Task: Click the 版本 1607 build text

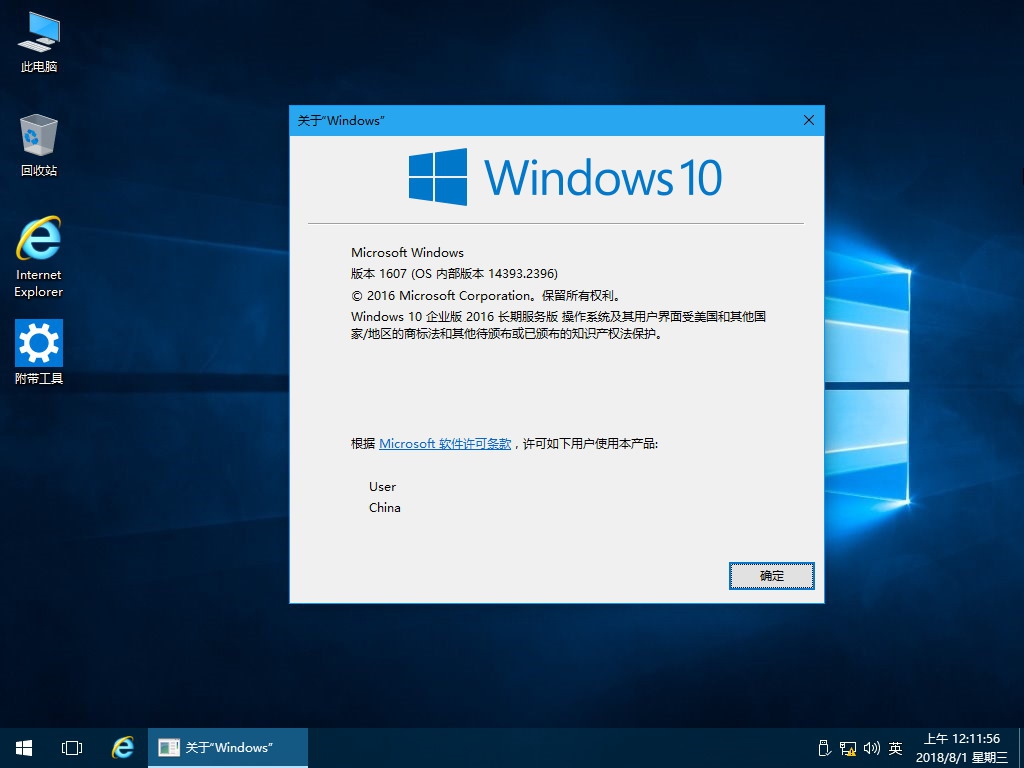Action: [454, 274]
